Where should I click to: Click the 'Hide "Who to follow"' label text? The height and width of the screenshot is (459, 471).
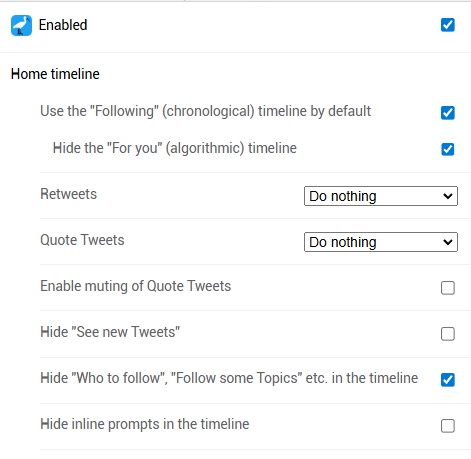[x=229, y=378]
